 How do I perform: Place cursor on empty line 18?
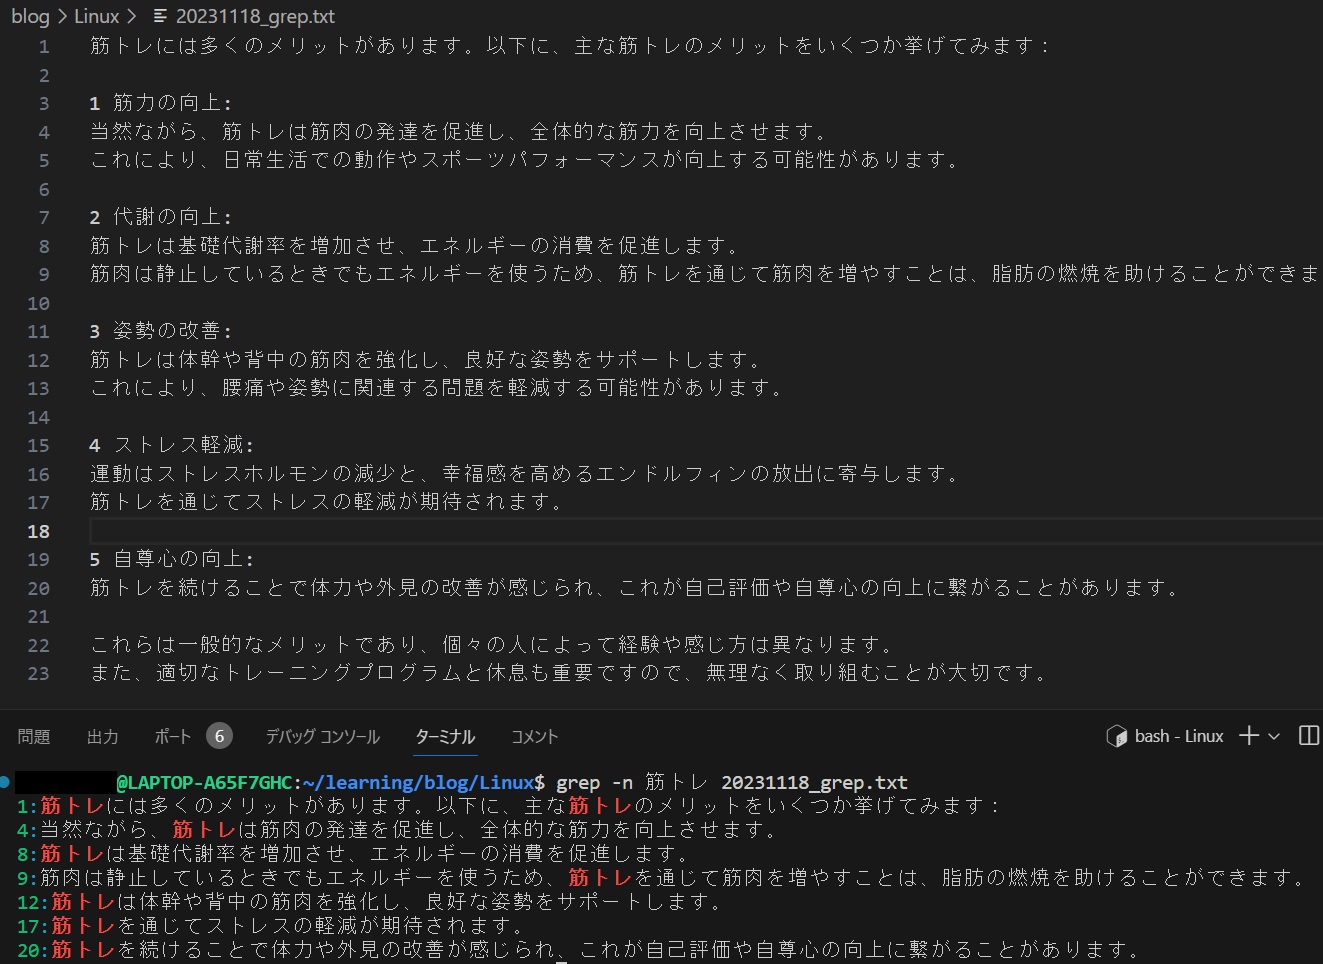704,531
